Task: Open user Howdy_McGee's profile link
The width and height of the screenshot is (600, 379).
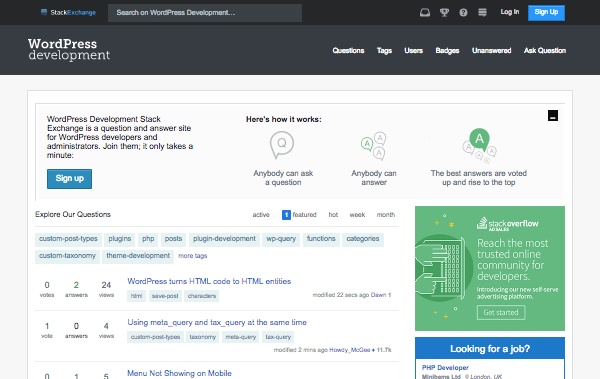Action: tap(350, 350)
